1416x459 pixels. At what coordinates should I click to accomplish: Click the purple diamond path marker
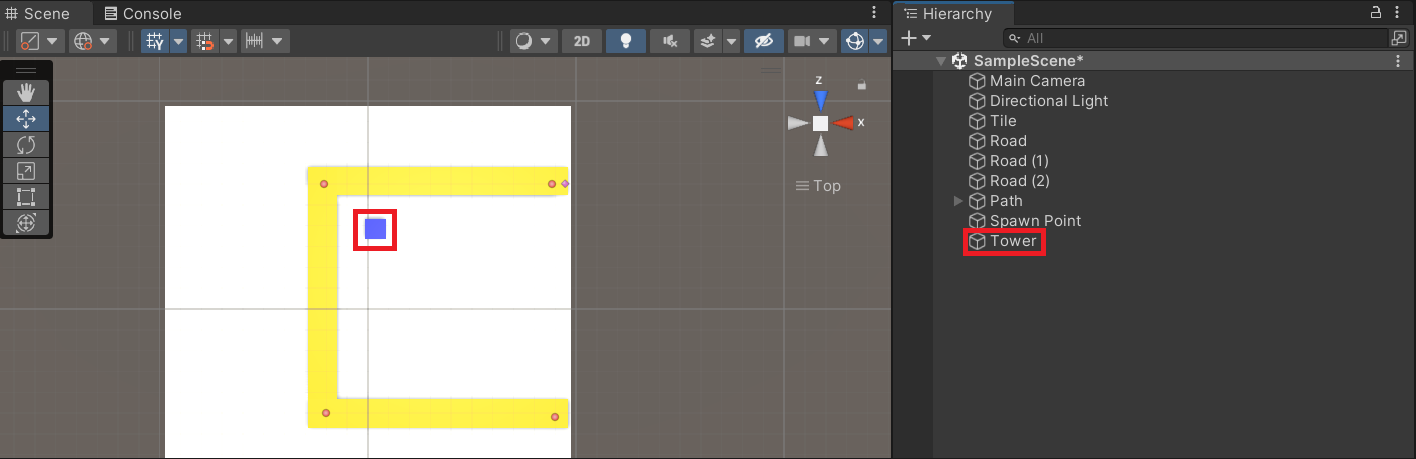click(x=565, y=184)
